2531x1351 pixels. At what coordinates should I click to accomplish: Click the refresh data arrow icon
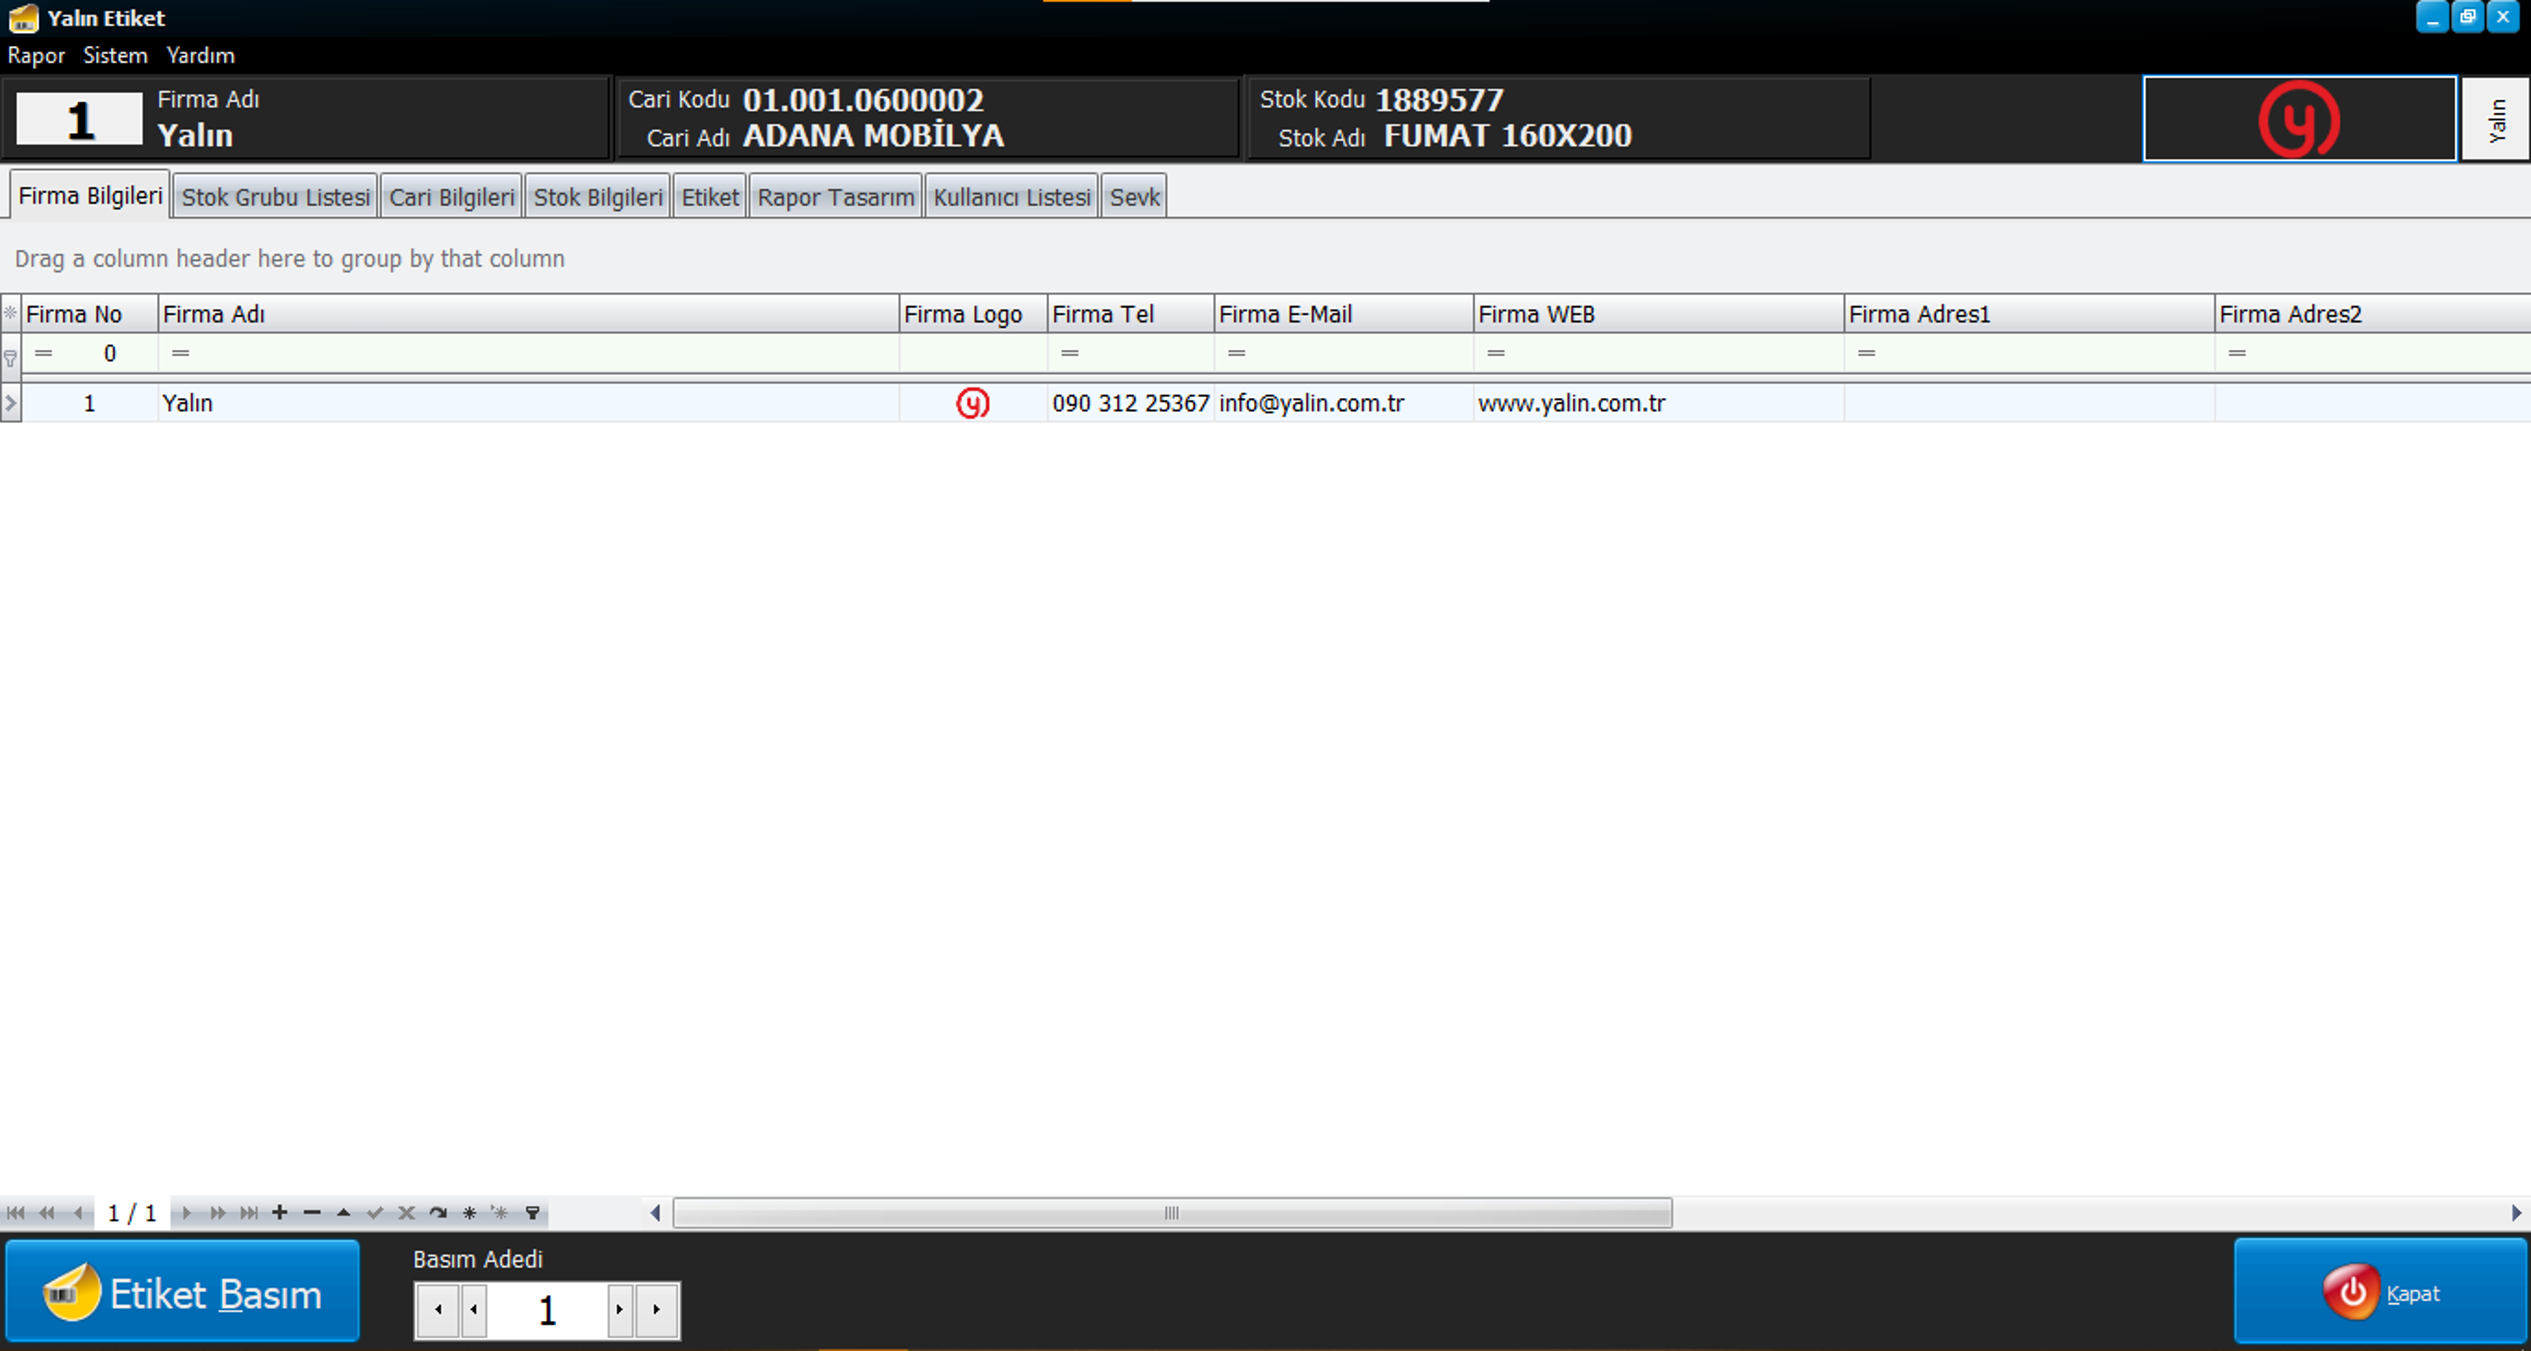coord(438,1213)
